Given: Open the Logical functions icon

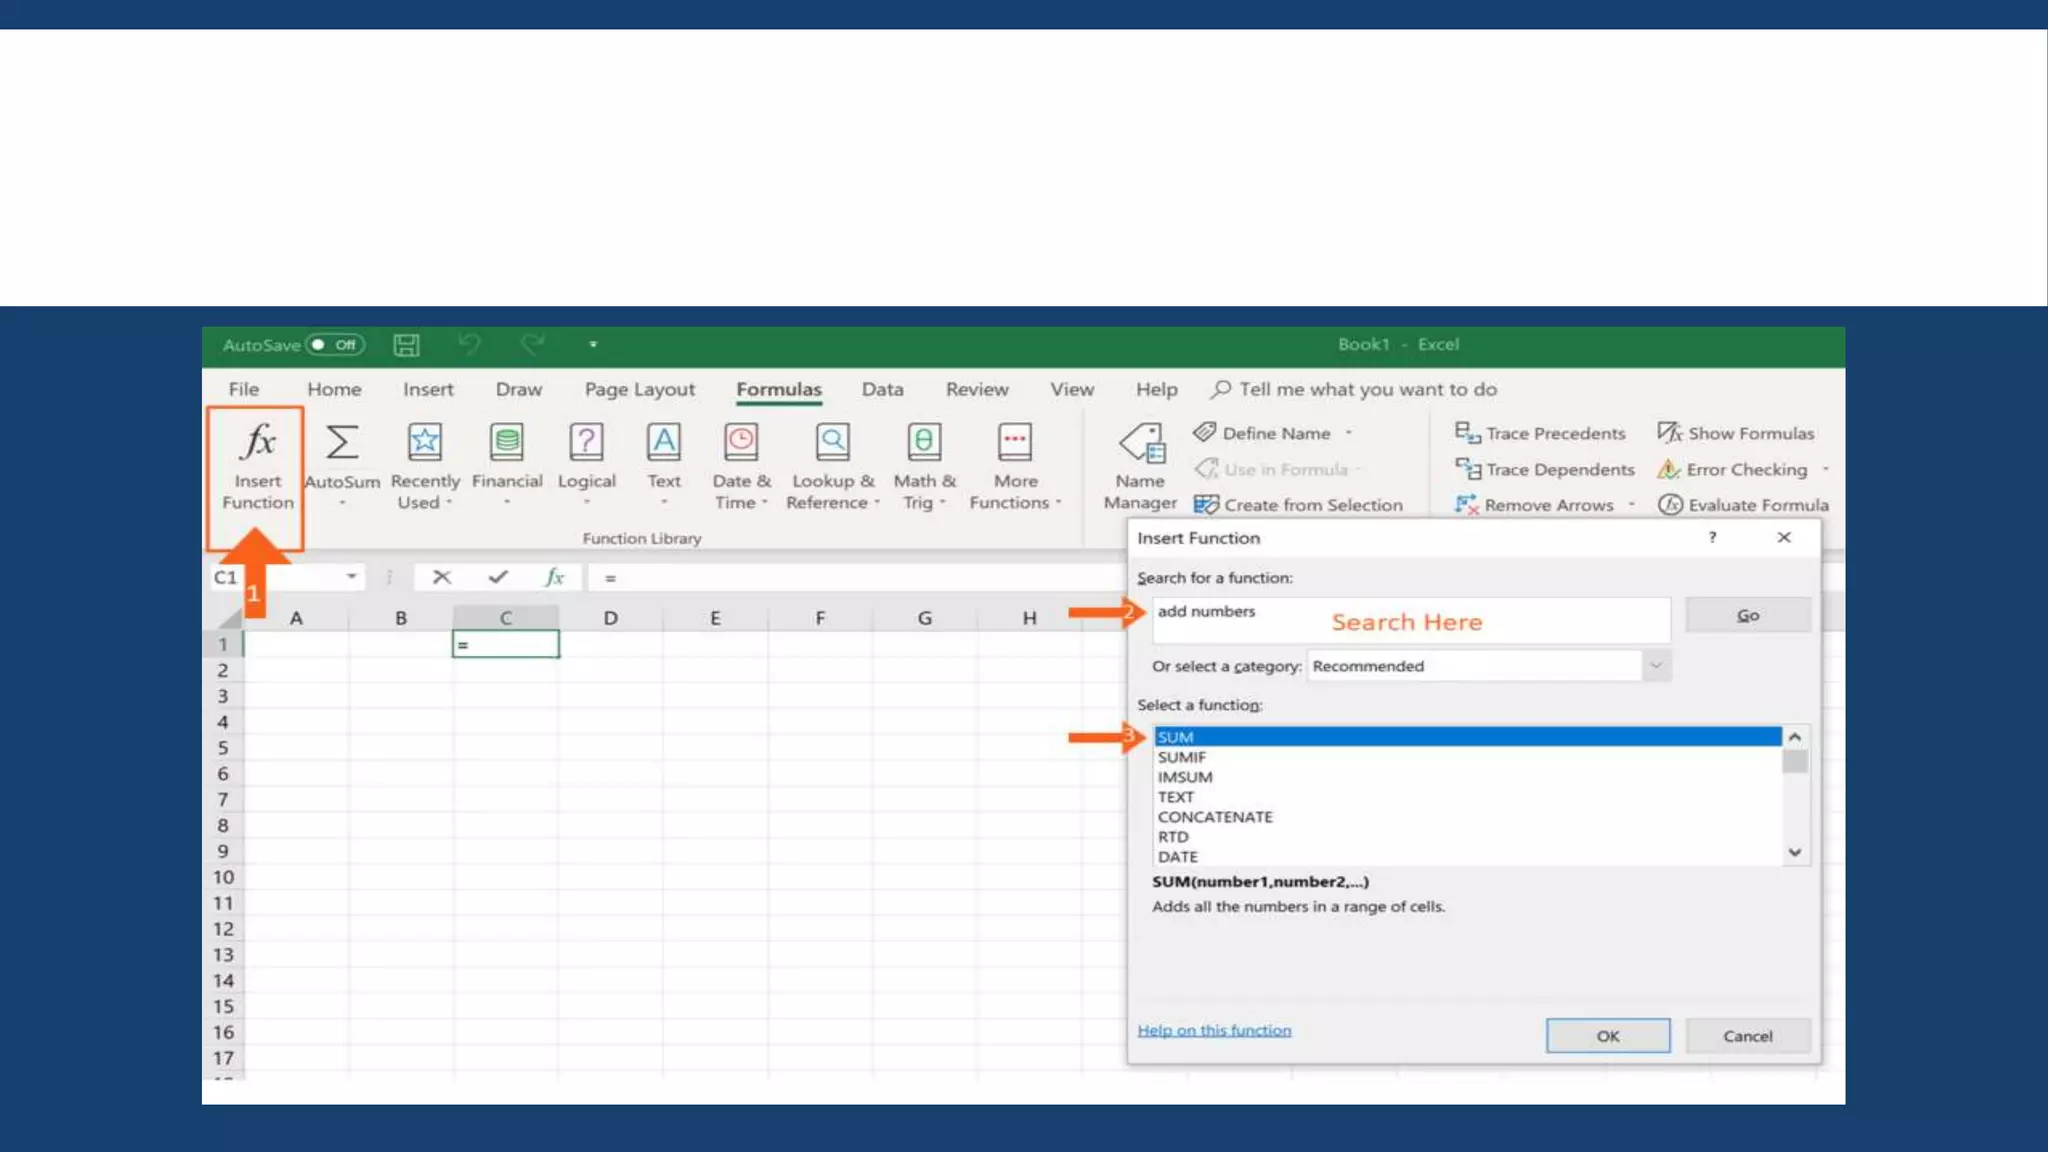Looking at the screenshot, I should point(586,443).
